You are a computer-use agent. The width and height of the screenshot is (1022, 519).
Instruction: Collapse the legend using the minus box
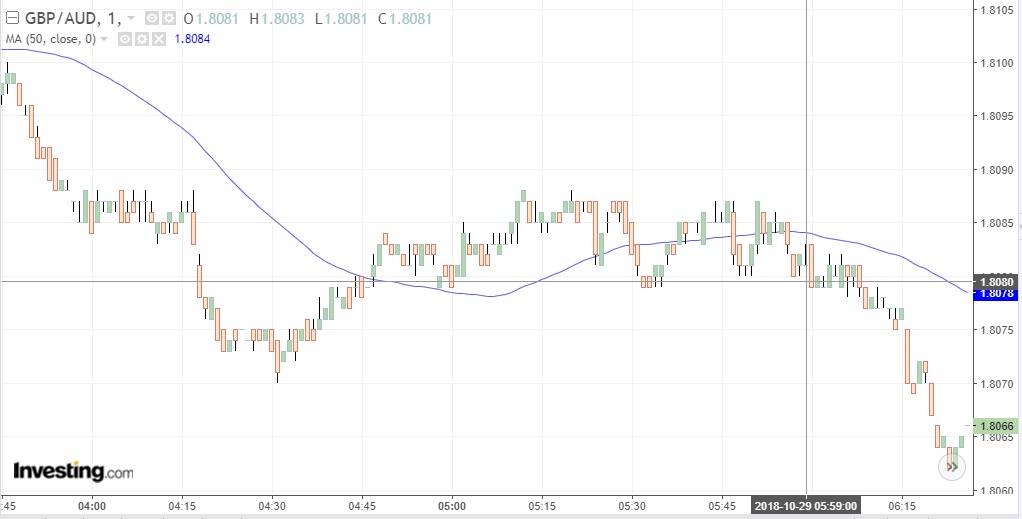(x=11, y=18)
